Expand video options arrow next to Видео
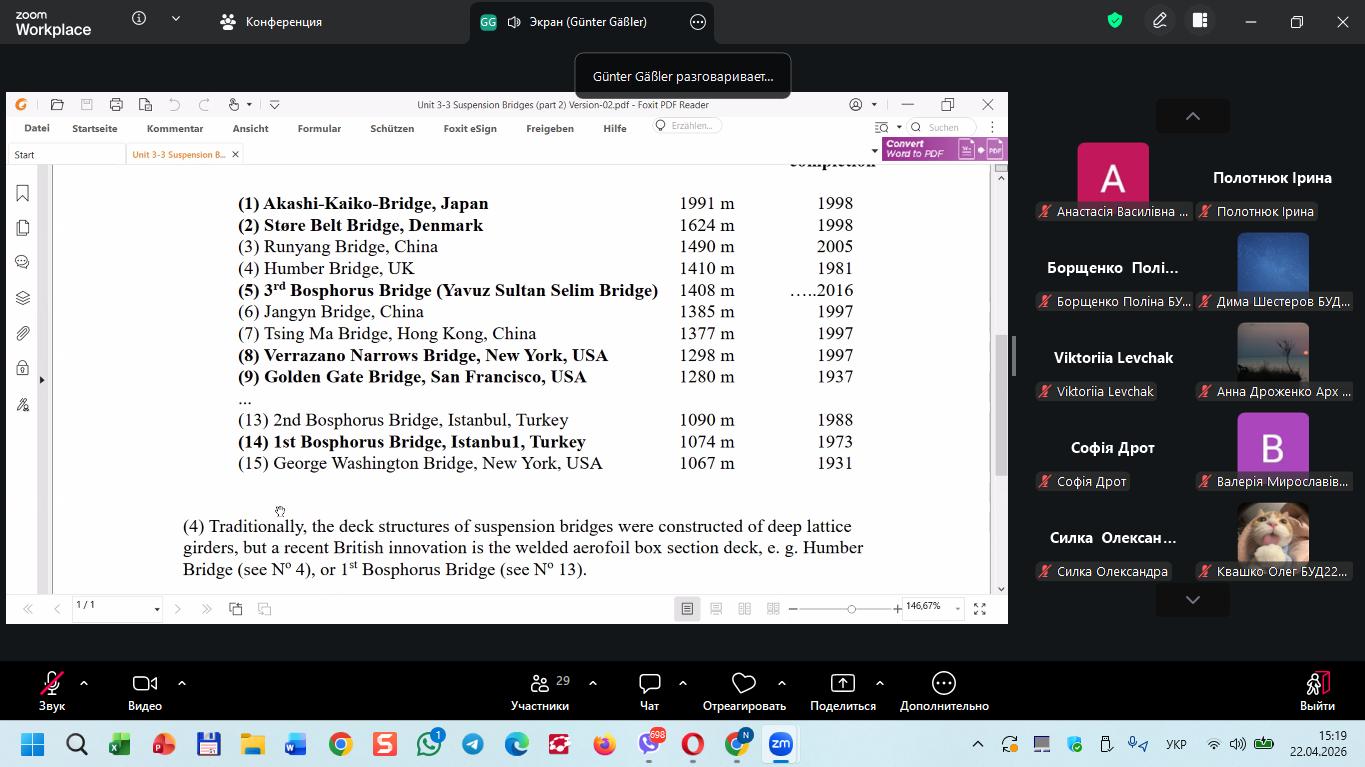Screen dimensions: 1365x767 click(182, 683)
